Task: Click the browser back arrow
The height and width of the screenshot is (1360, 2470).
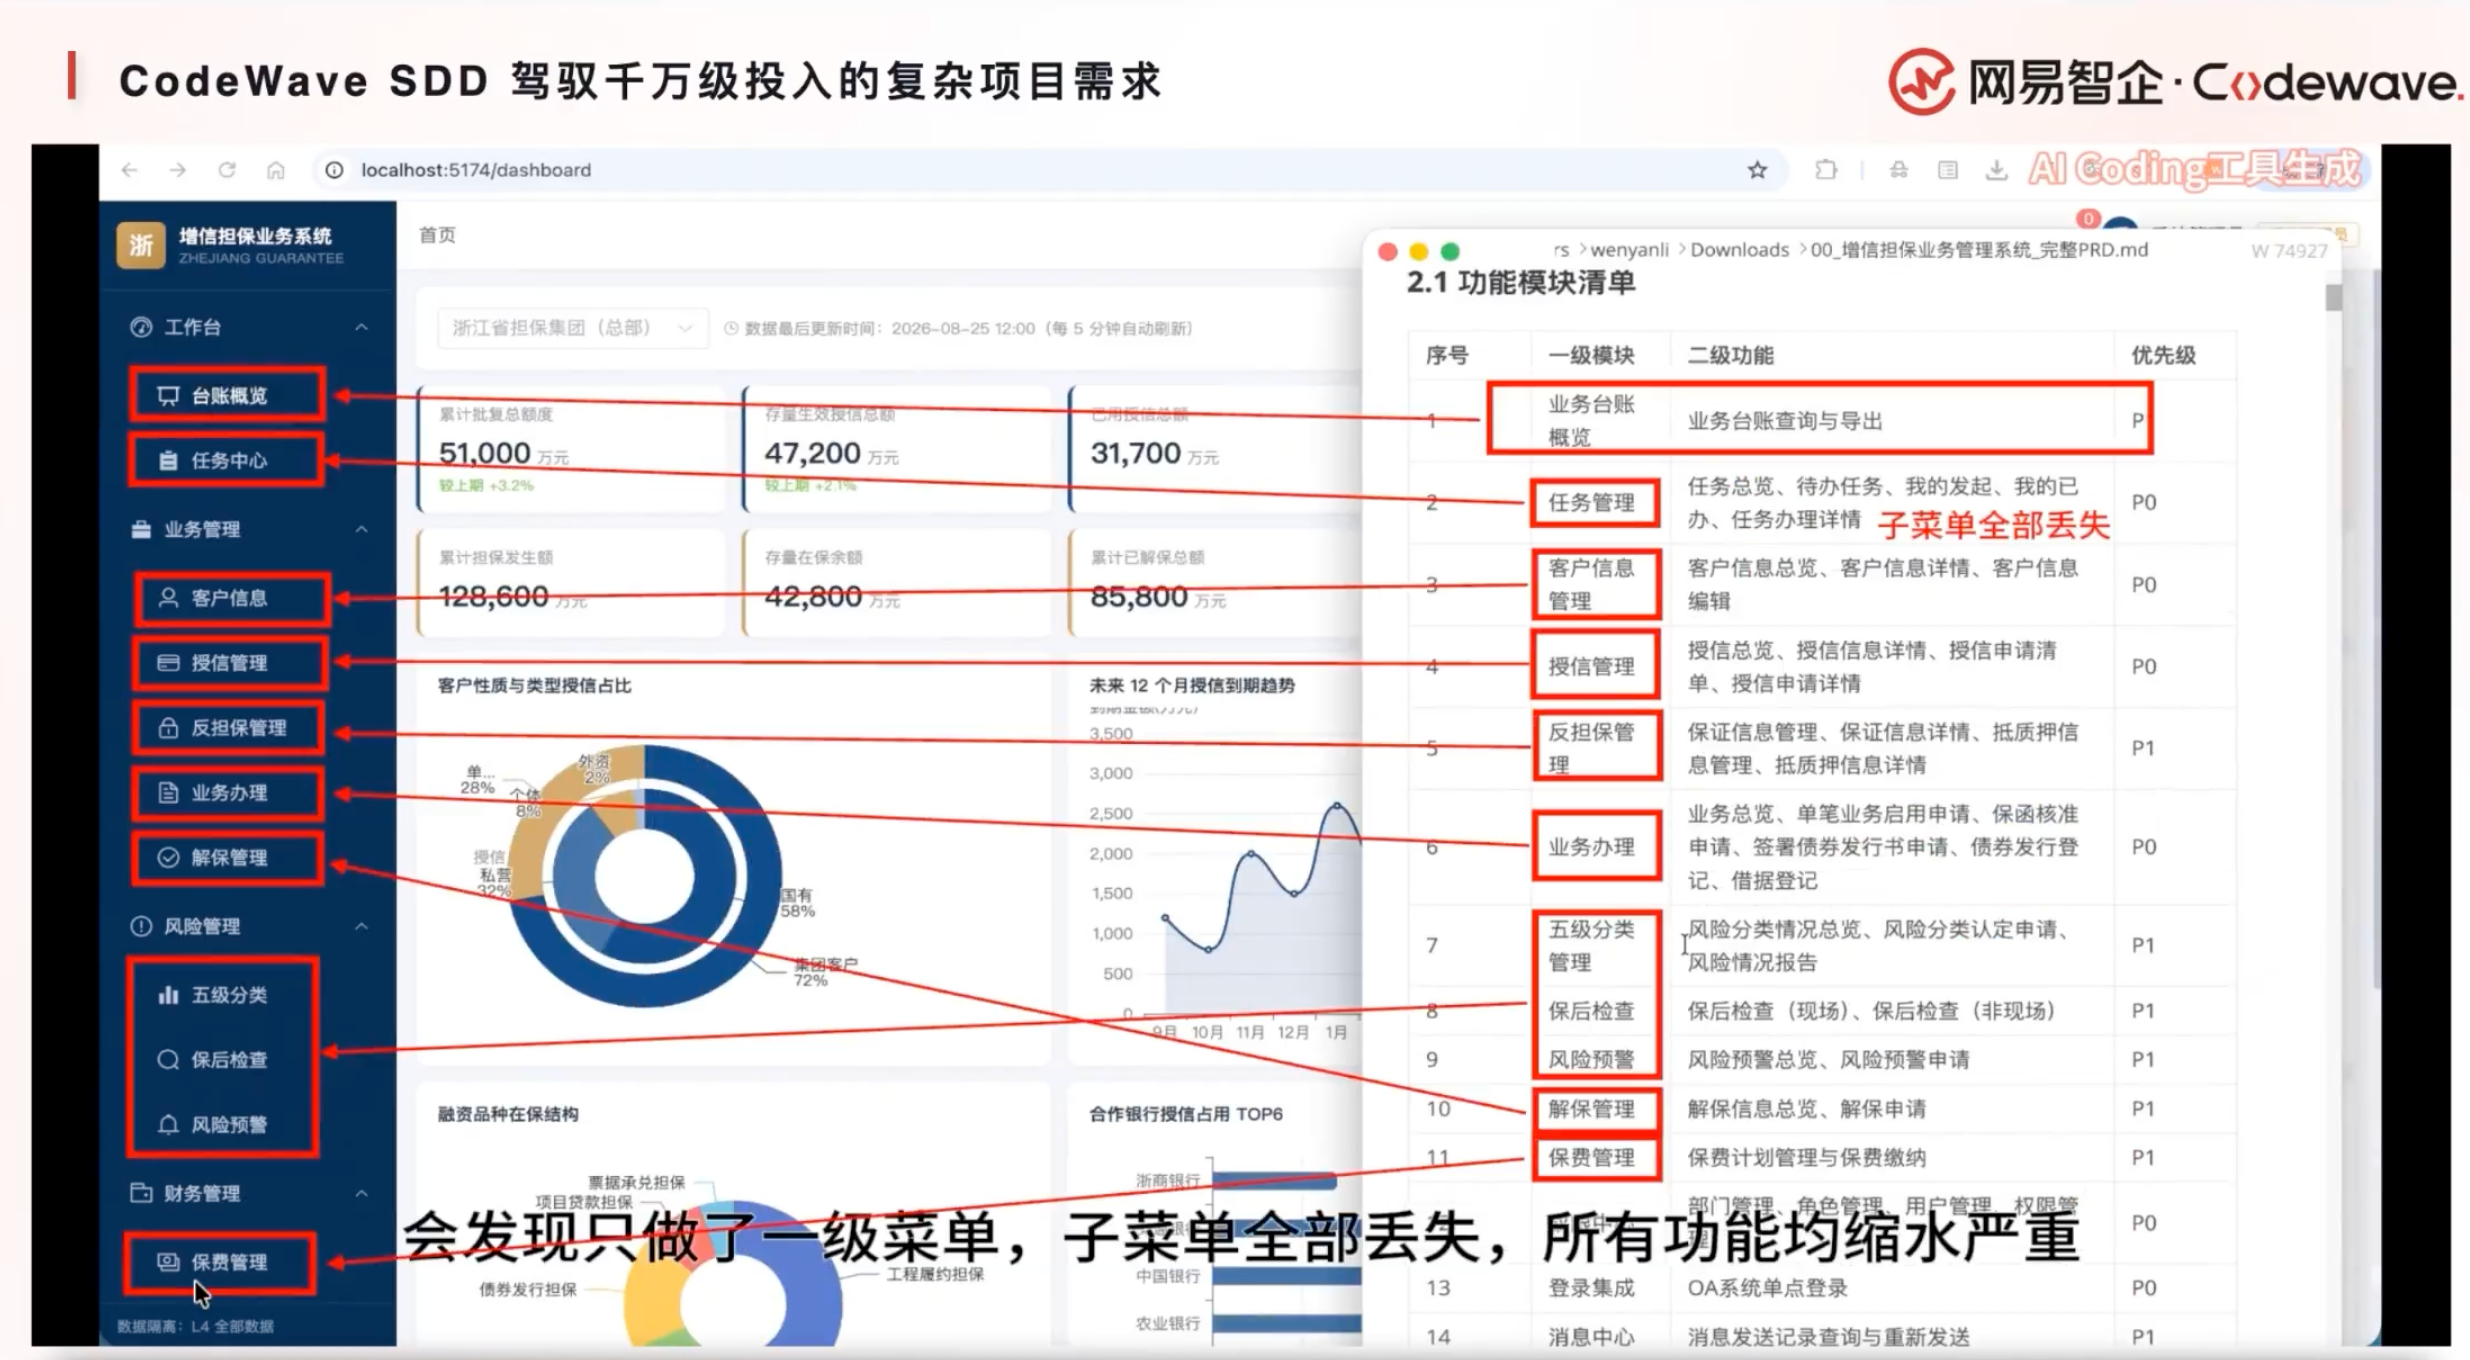Action: [129, 170]
